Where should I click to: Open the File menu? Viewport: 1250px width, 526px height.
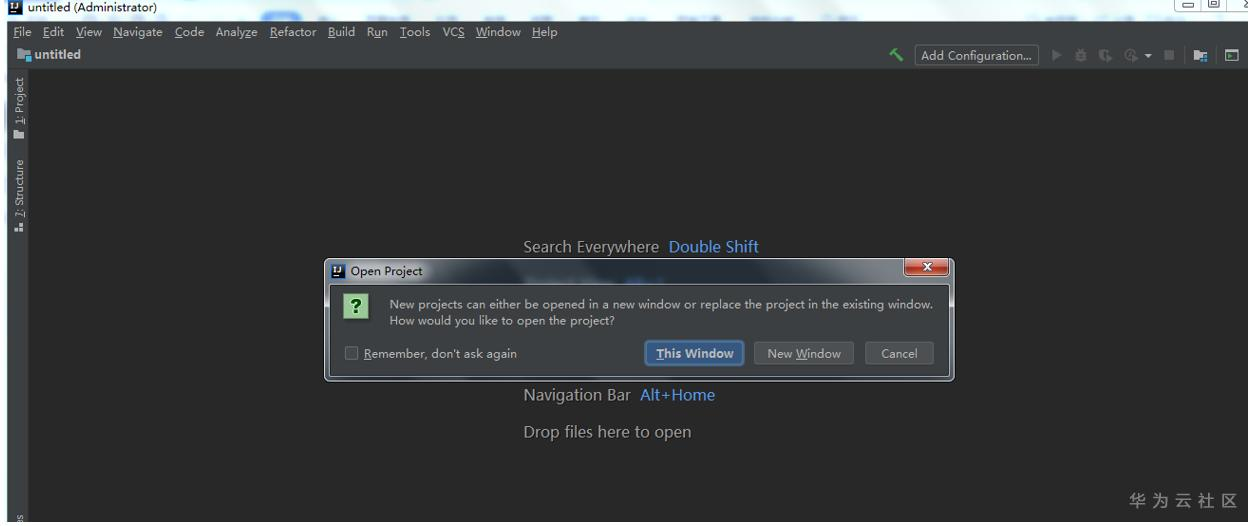coord(22,32)
